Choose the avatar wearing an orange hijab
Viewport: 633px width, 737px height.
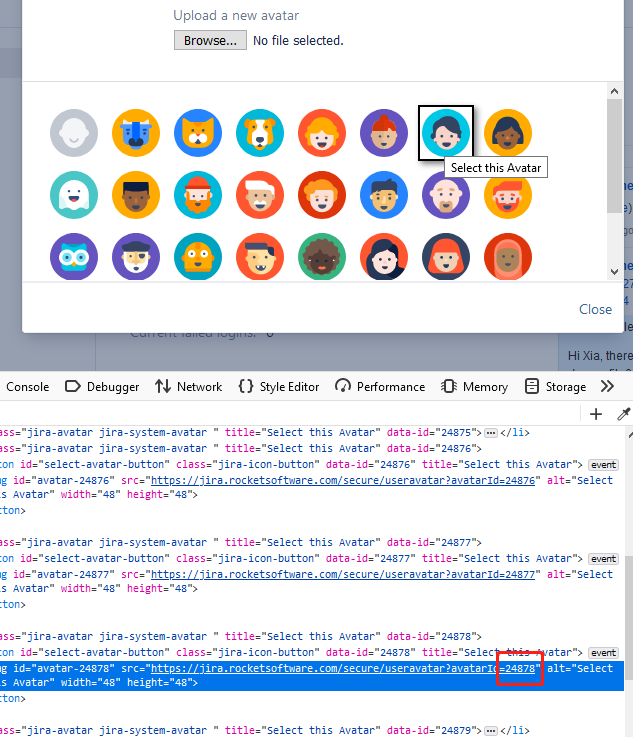click(x=508, y=257)
